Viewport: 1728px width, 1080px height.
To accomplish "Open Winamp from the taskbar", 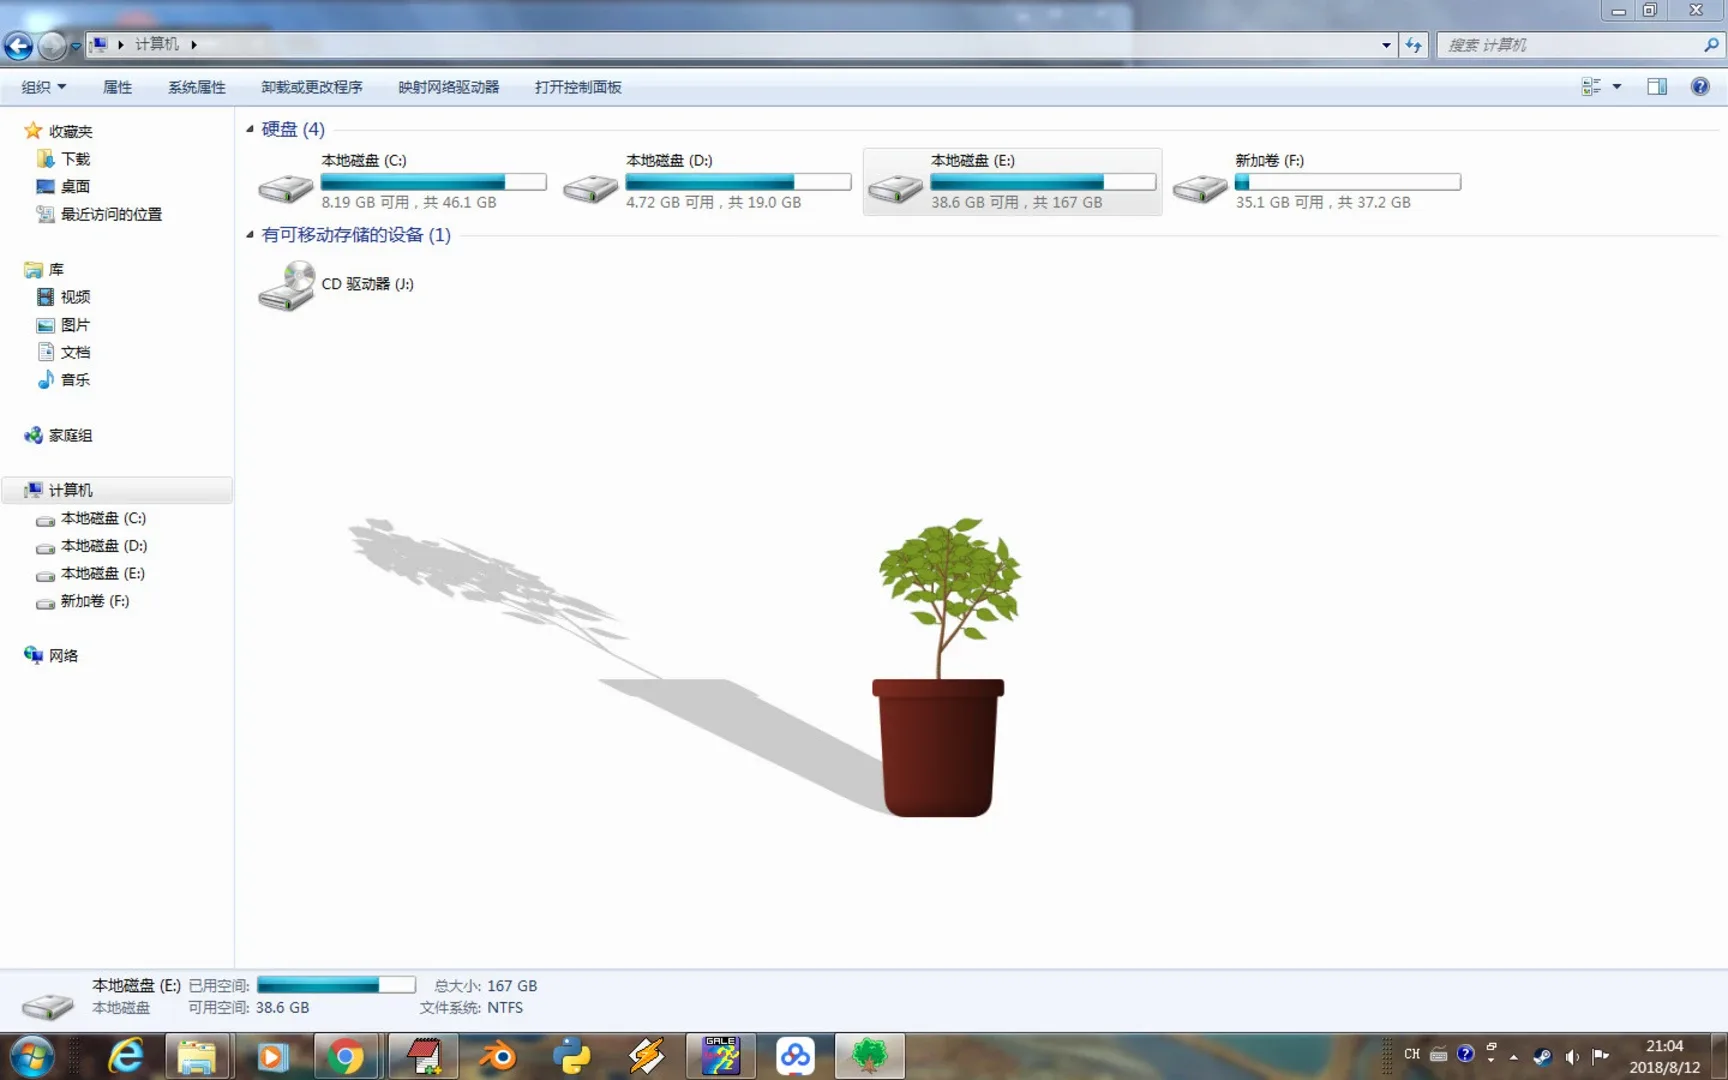I will click(645, 1055).
